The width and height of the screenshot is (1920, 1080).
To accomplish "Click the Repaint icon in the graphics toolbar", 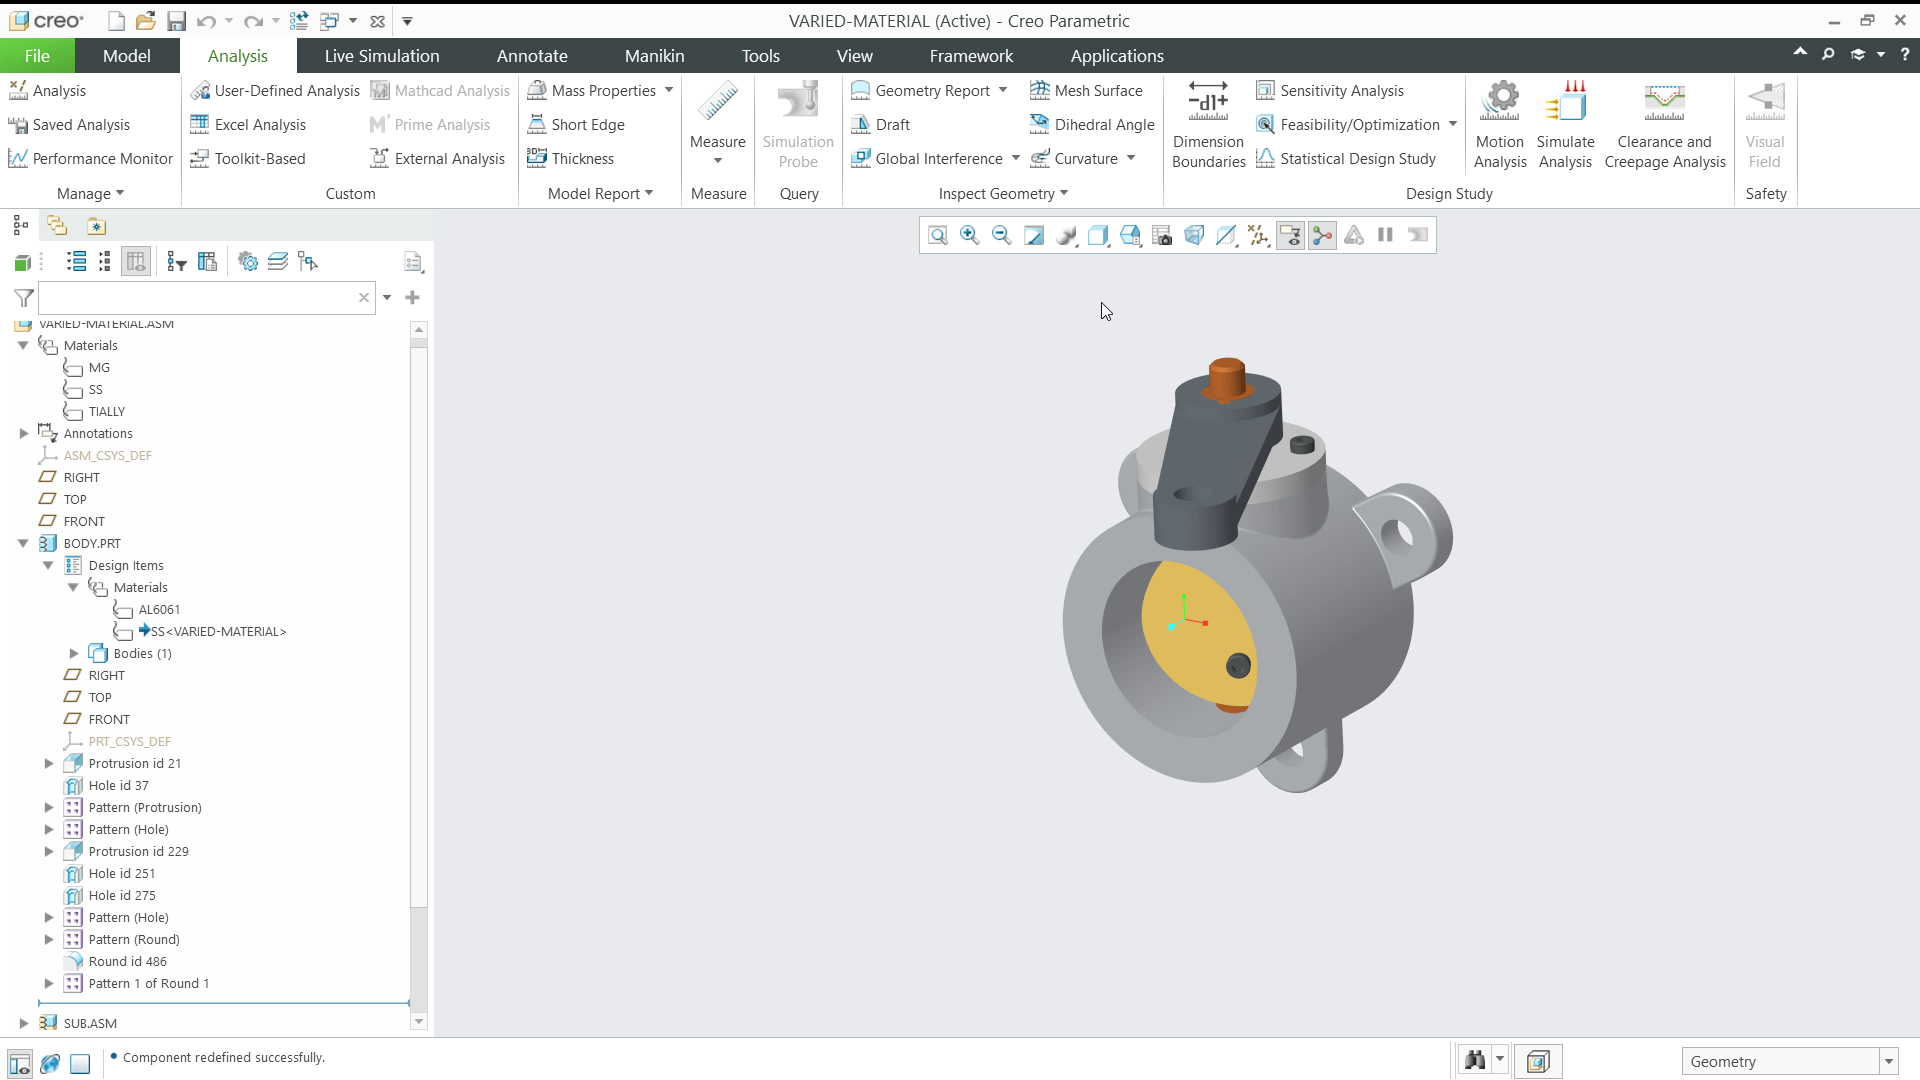I will (x=1033, y=235).
